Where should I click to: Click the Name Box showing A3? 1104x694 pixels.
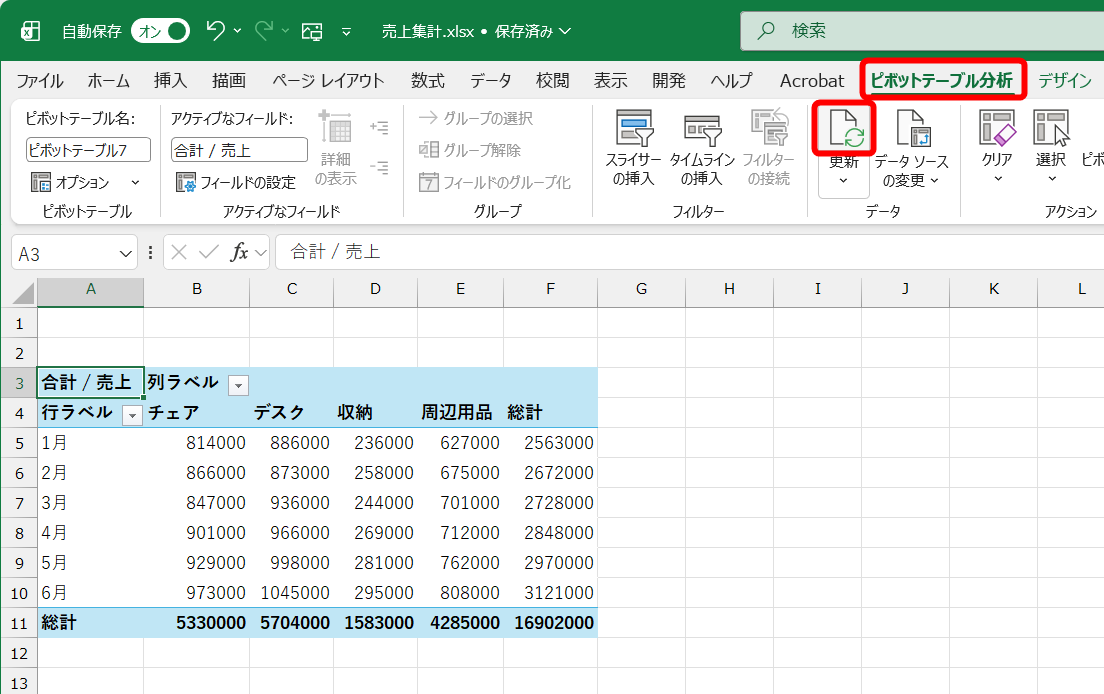tap(65, 253)
